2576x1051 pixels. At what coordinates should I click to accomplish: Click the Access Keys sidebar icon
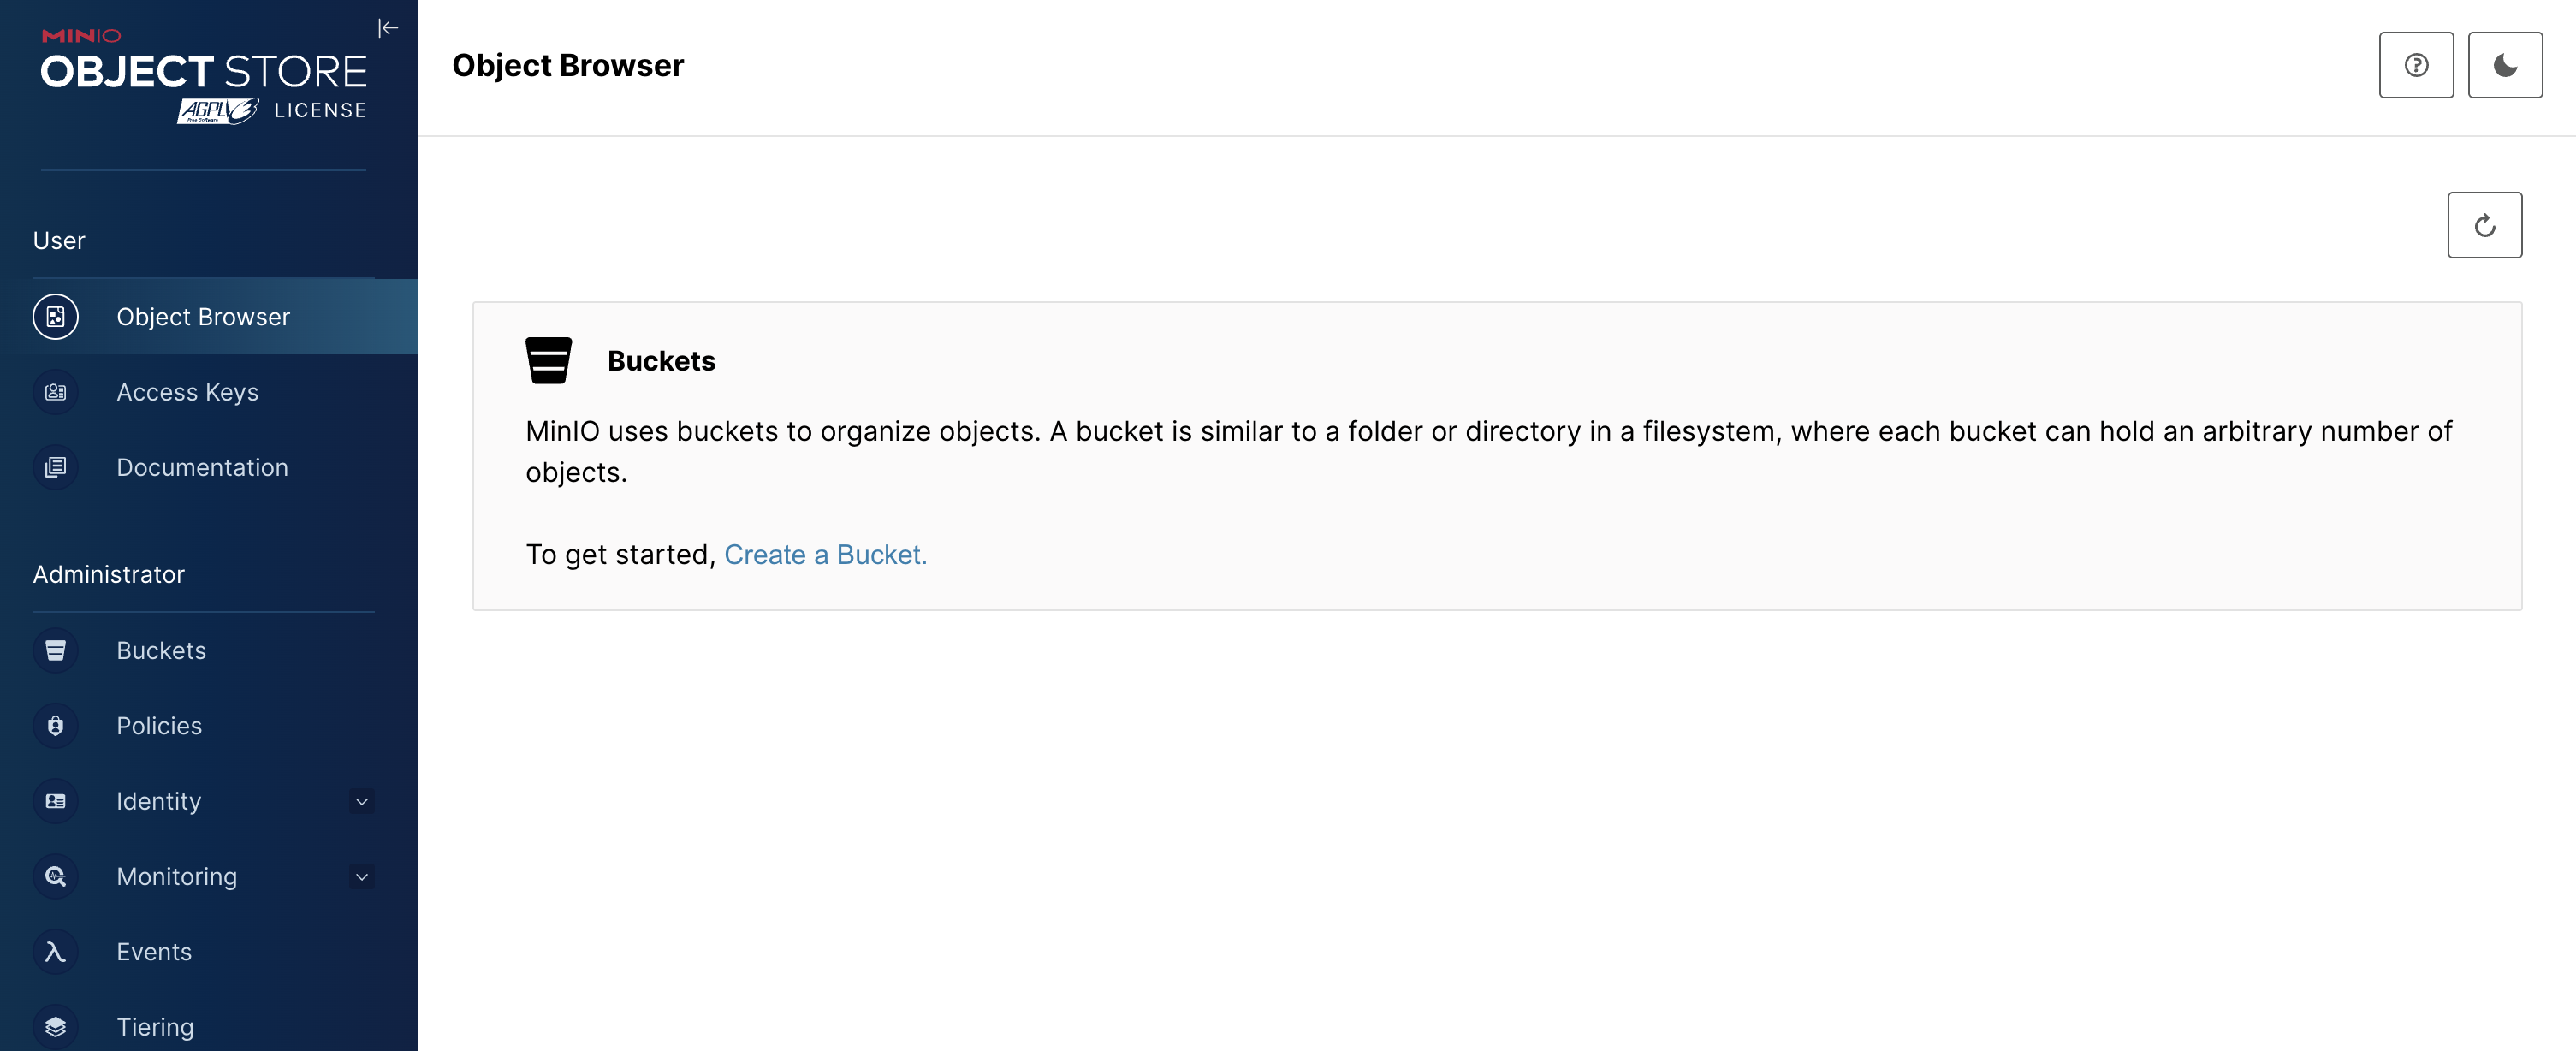click(56, 392)
